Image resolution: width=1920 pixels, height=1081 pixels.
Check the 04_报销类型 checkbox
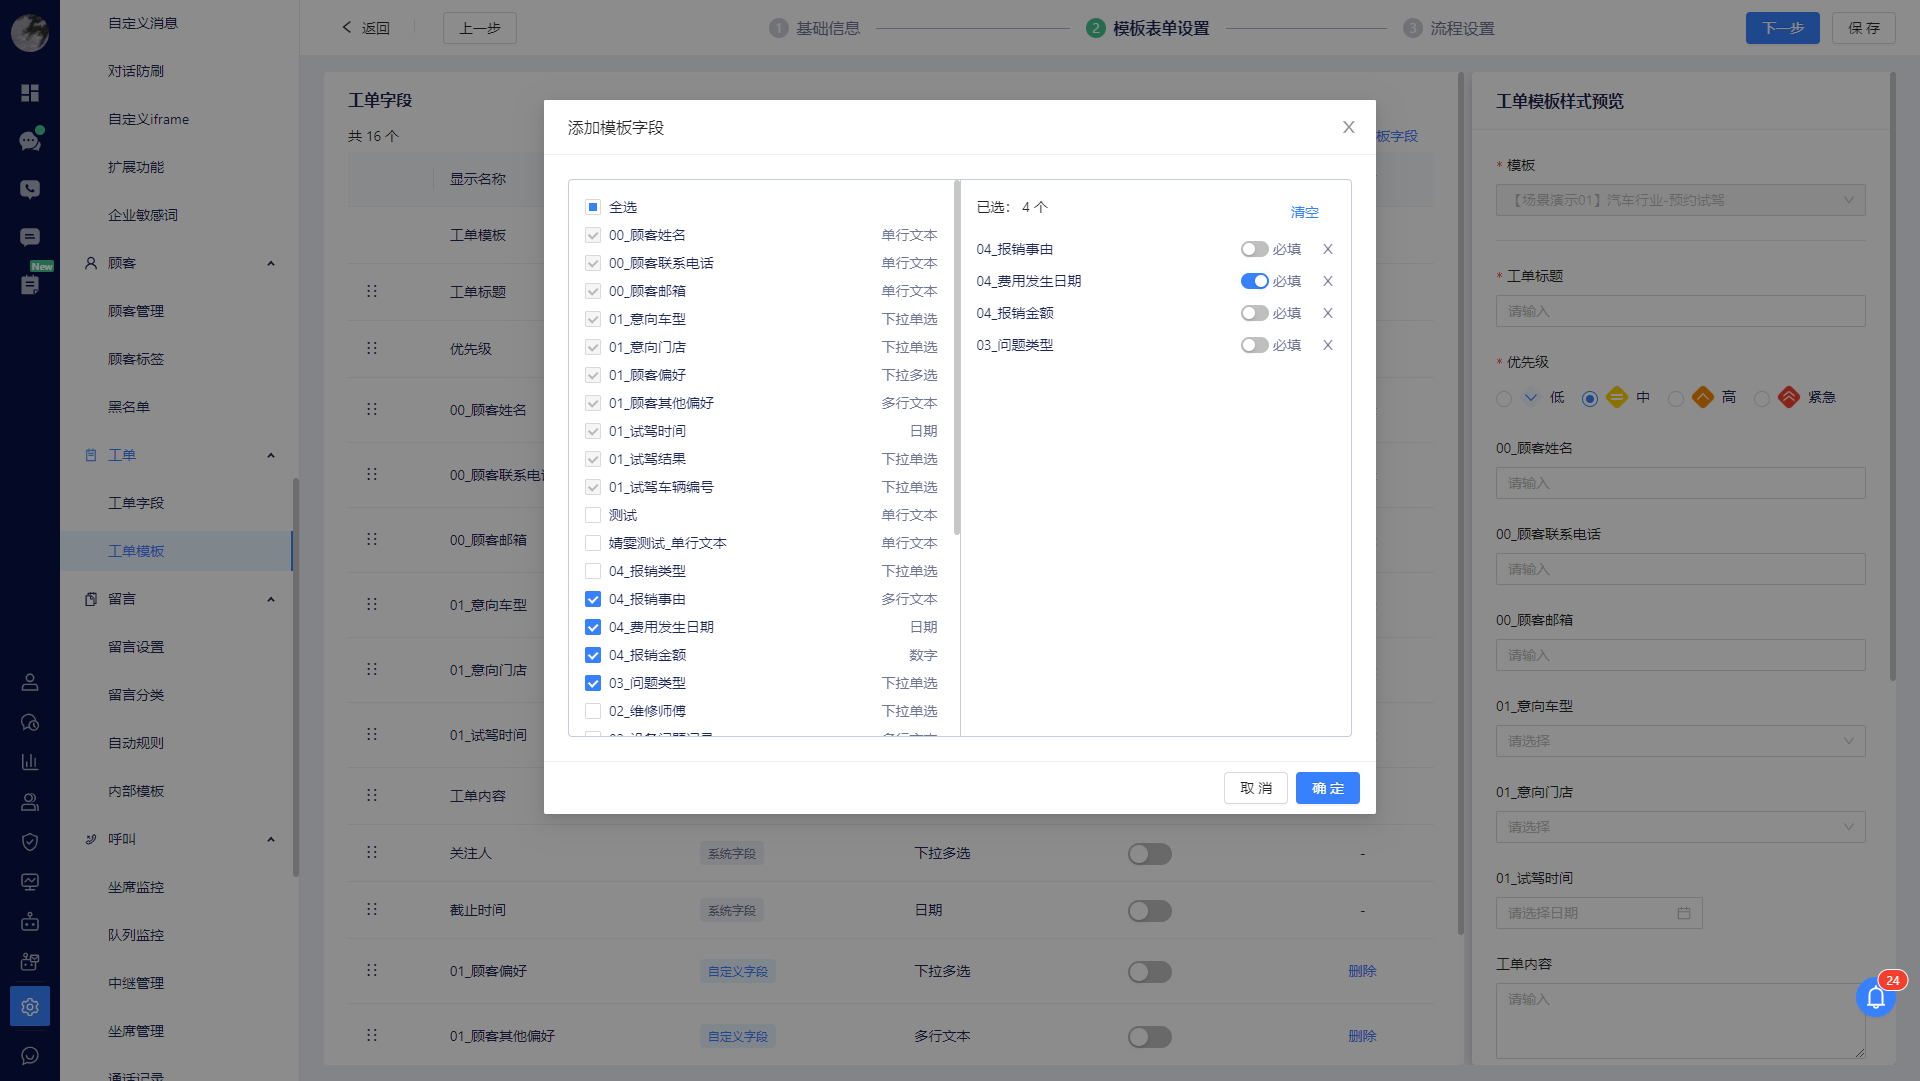pos(593,571)
